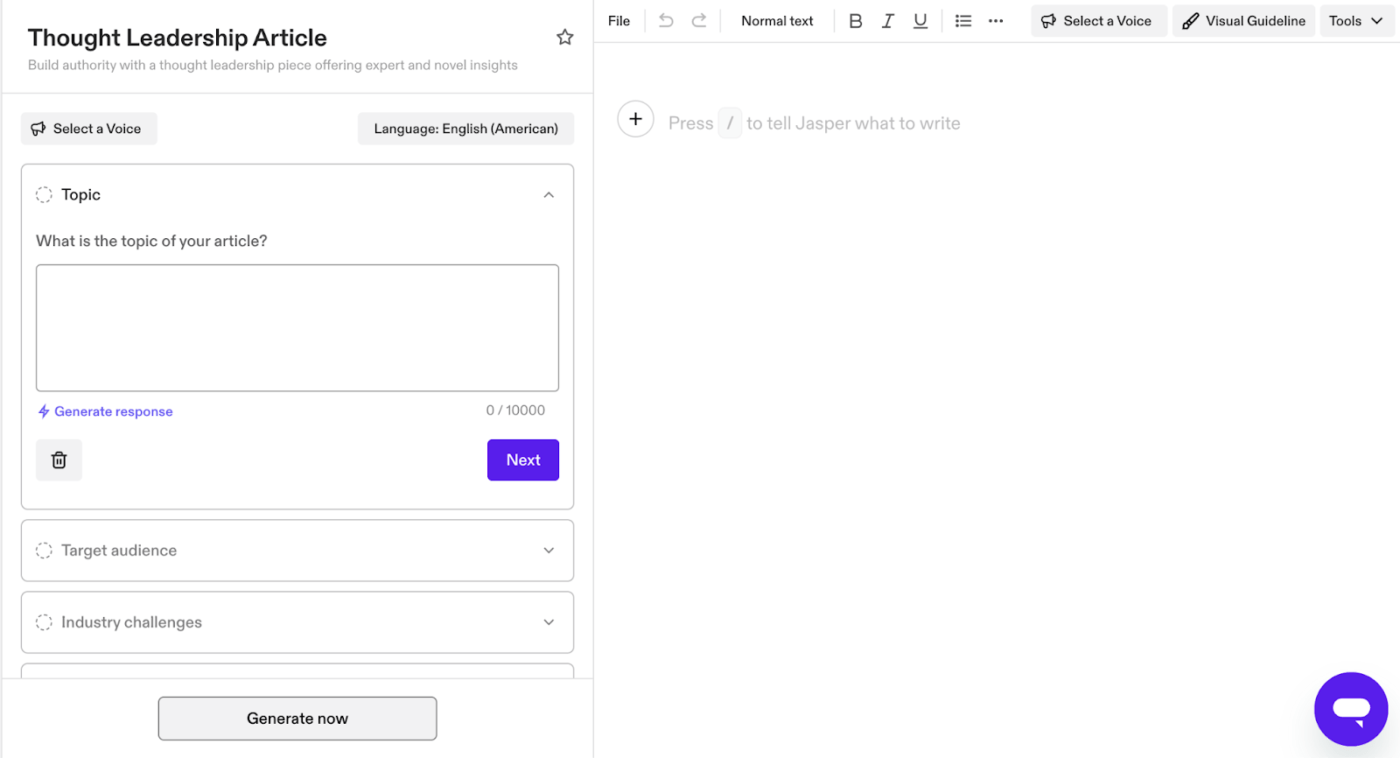
Task: Insert a bulleted list
Action: (963, 21)
